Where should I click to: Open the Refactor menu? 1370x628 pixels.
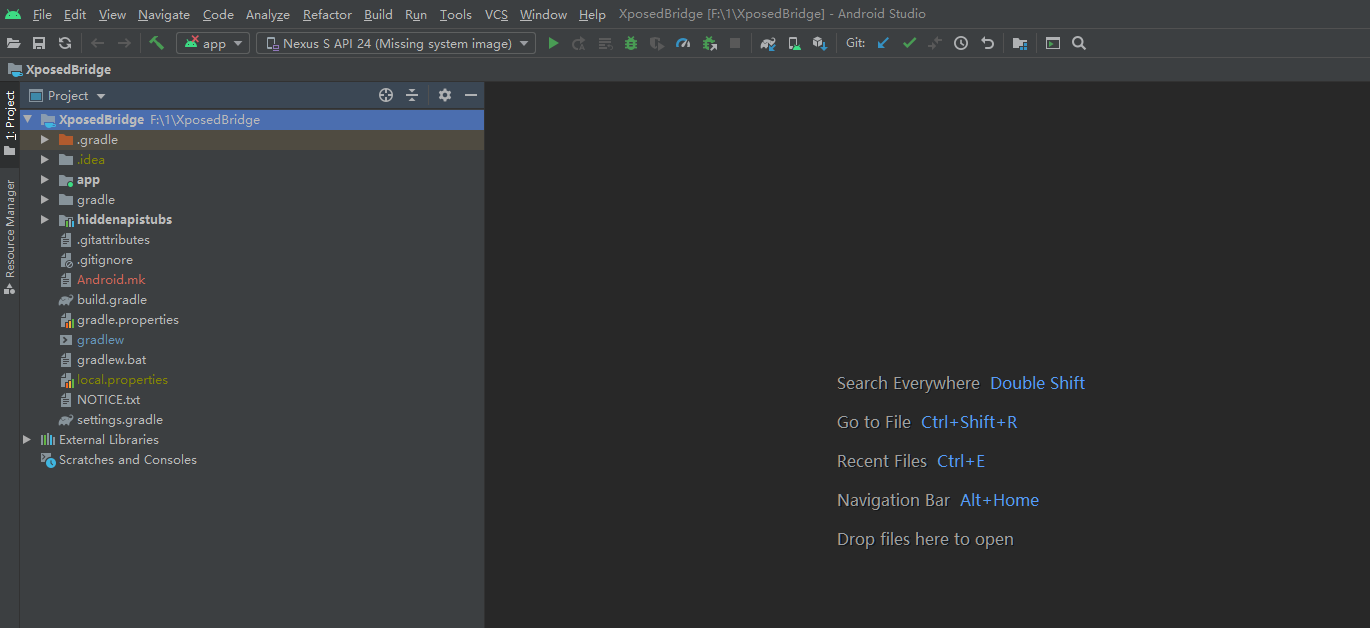(327, 14)
